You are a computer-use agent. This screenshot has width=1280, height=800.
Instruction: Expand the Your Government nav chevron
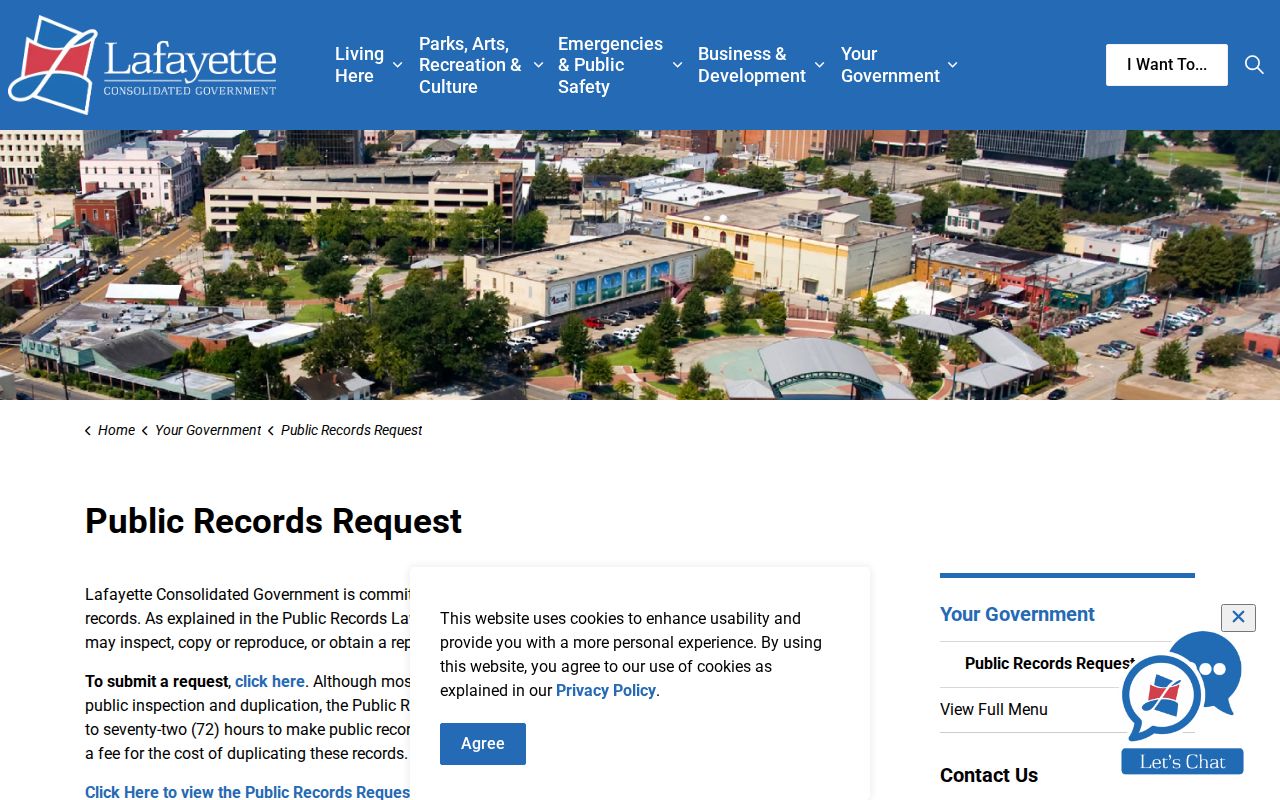952,65
